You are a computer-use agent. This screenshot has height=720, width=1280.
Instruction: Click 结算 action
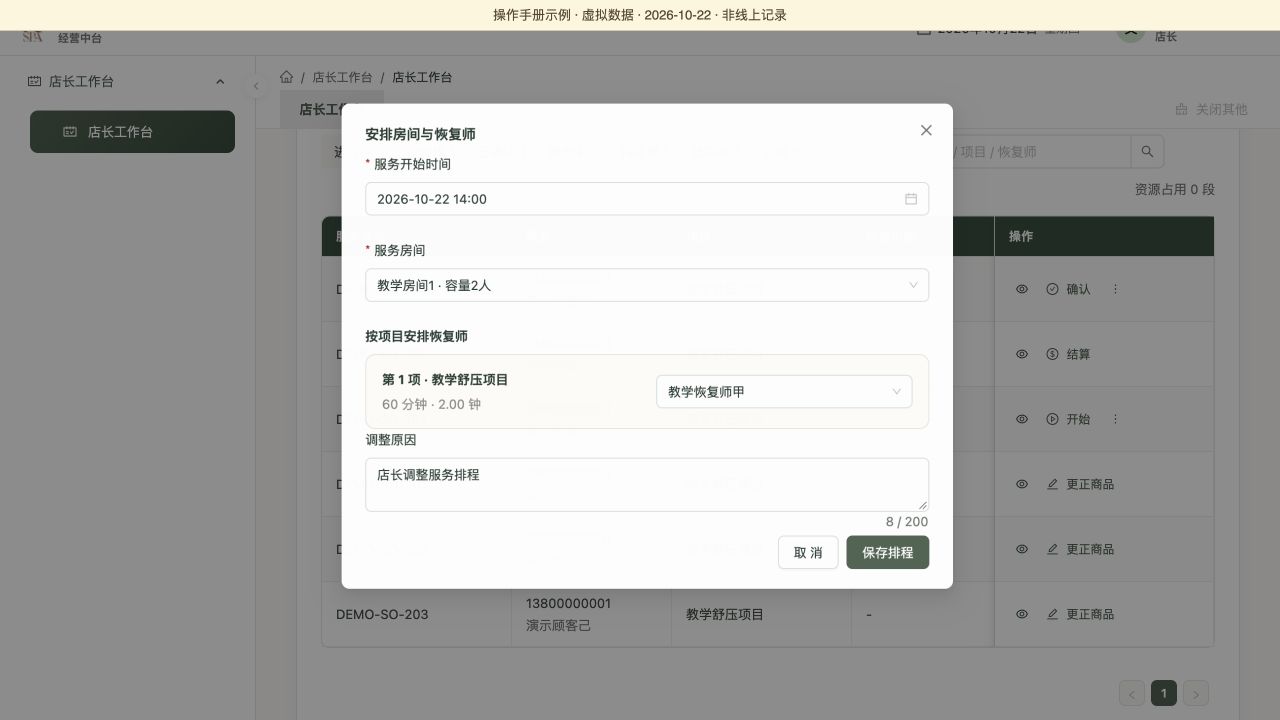coord(1068,354)
